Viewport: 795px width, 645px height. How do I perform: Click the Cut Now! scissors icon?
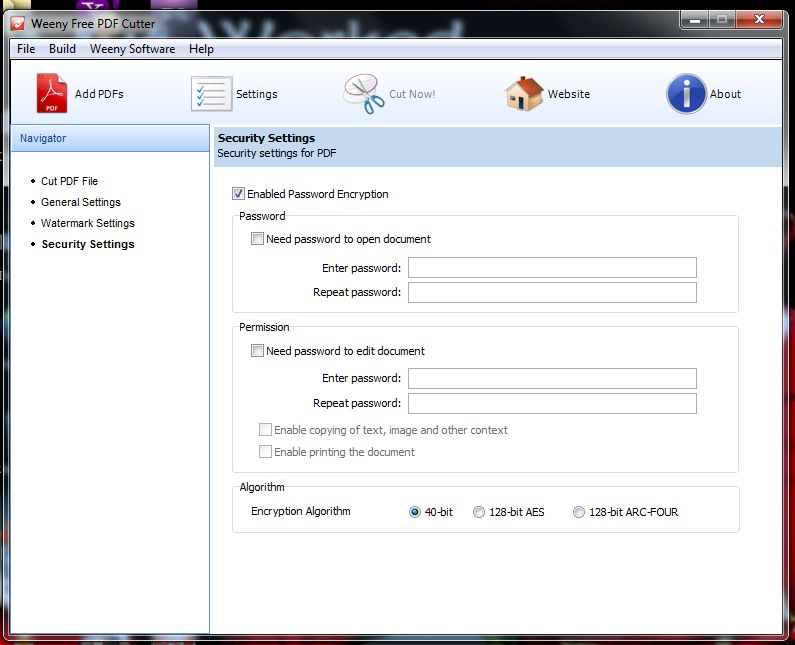pos(364,94)
